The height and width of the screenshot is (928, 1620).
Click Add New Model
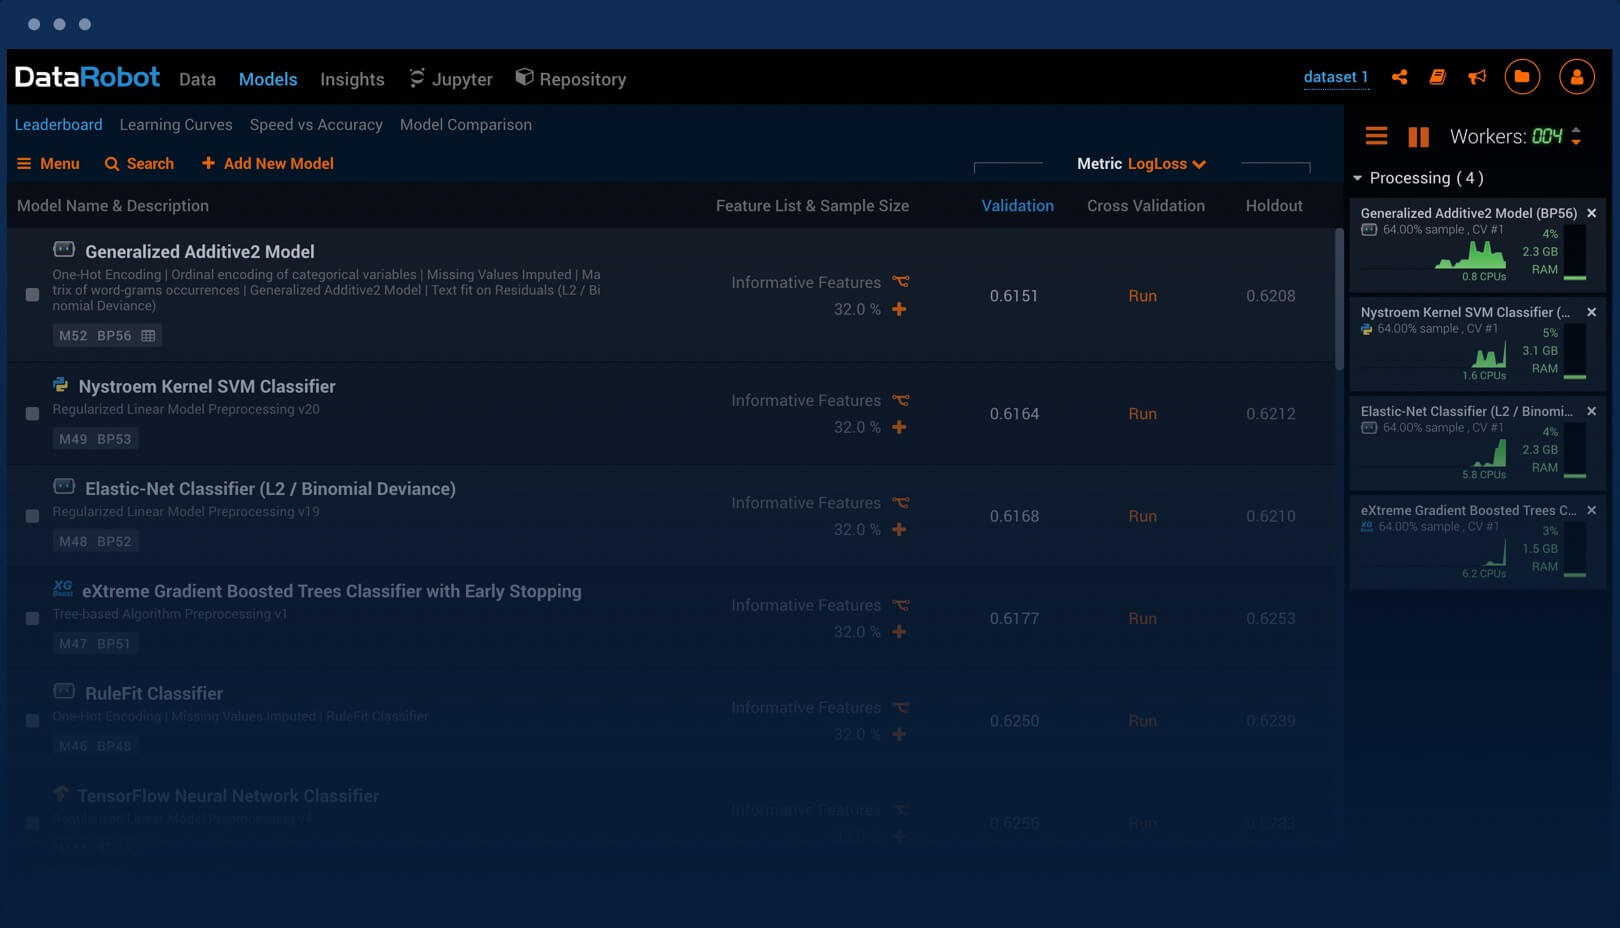pyautogui.click(x=268, y=163)
